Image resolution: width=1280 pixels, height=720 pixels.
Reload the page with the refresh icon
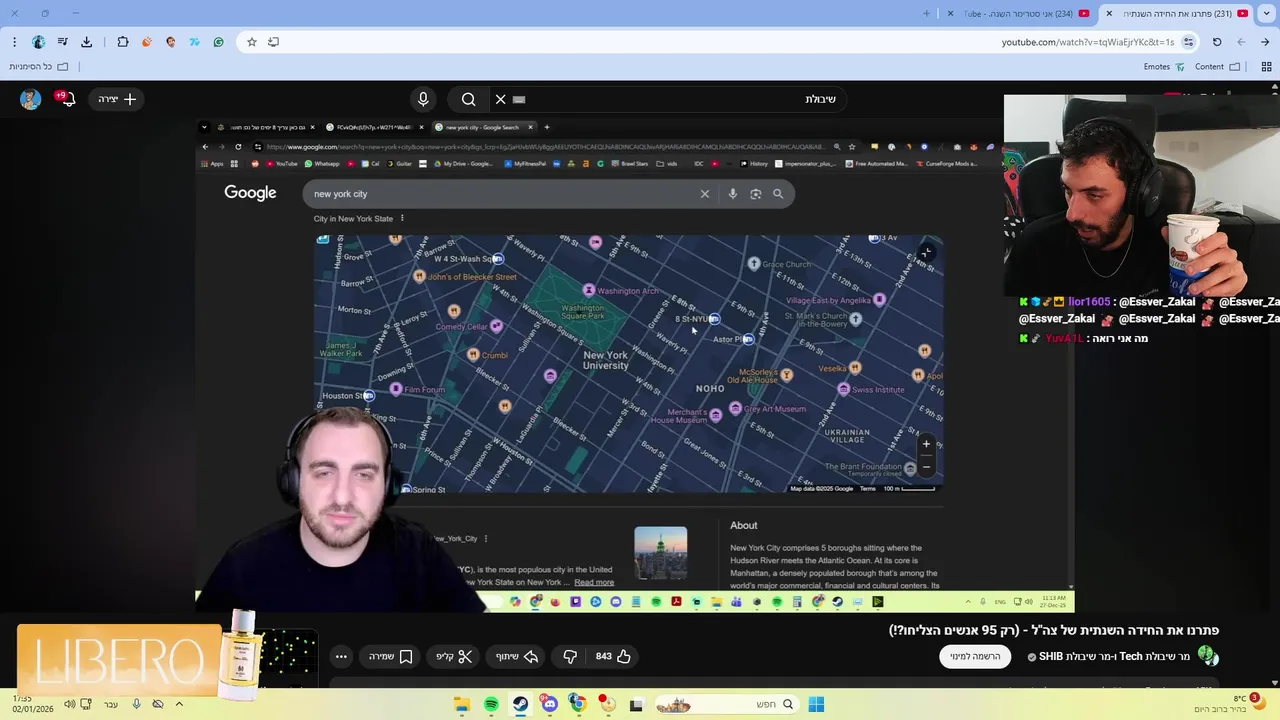1217,42
